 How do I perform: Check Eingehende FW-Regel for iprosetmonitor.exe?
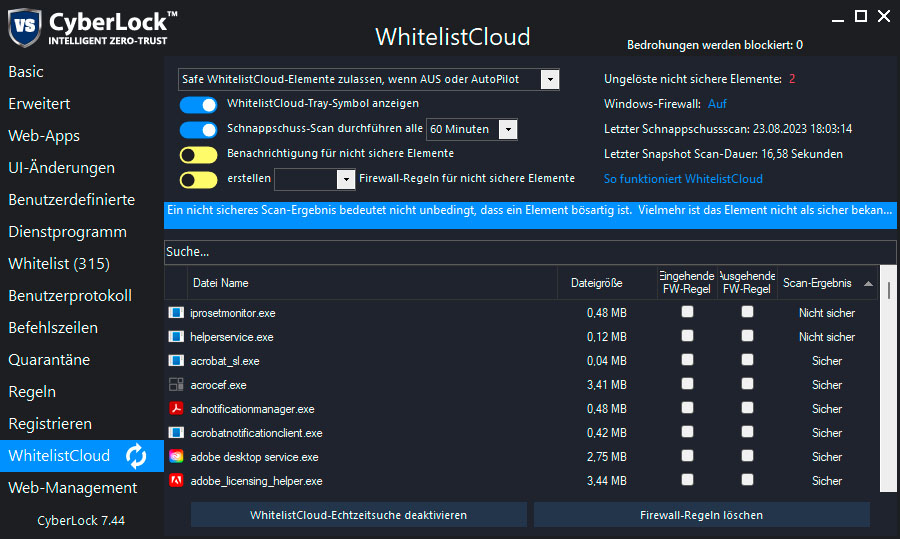point(687,312)
